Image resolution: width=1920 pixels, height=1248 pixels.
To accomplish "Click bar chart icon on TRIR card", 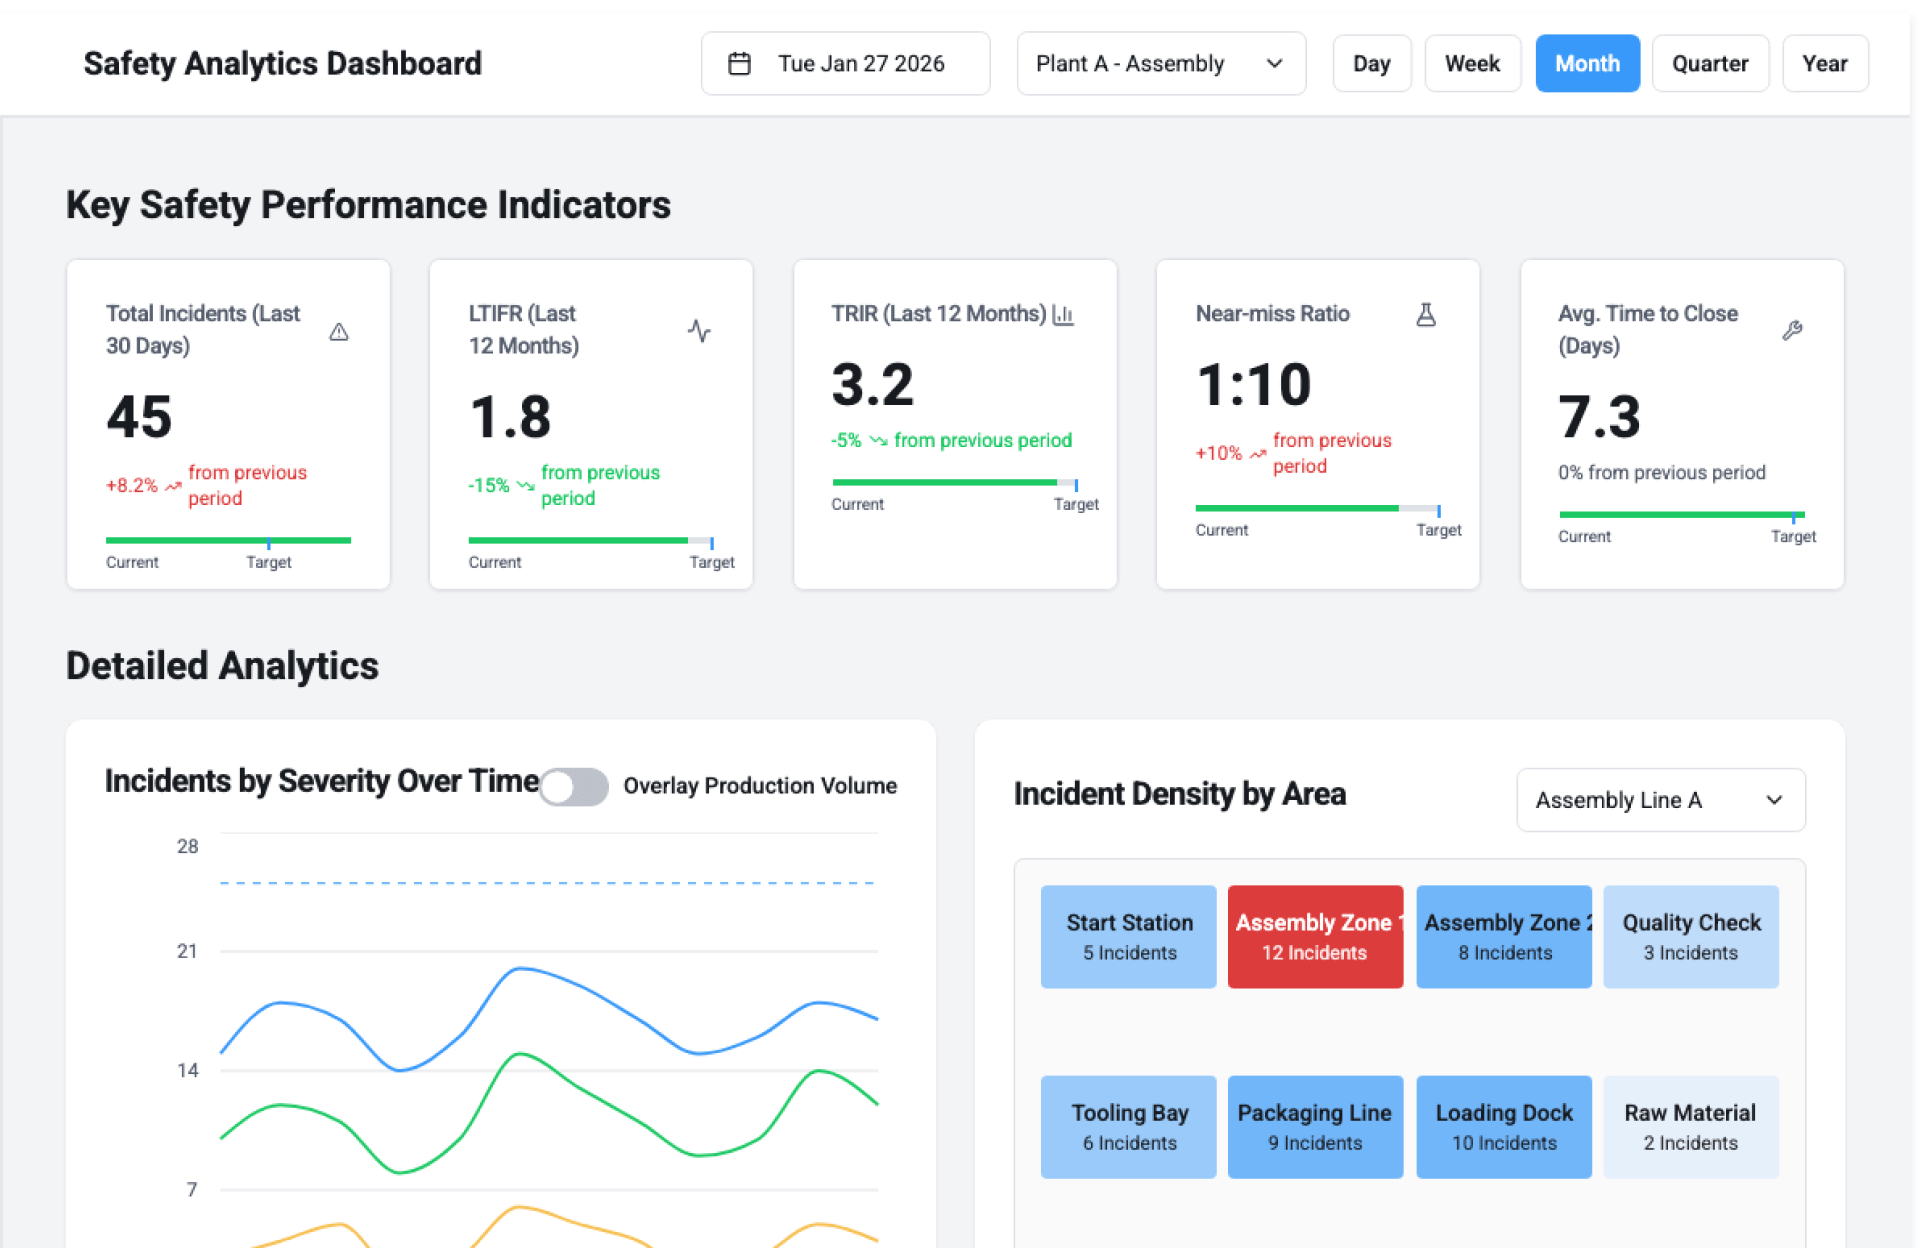I will (x=1063, y=315).
